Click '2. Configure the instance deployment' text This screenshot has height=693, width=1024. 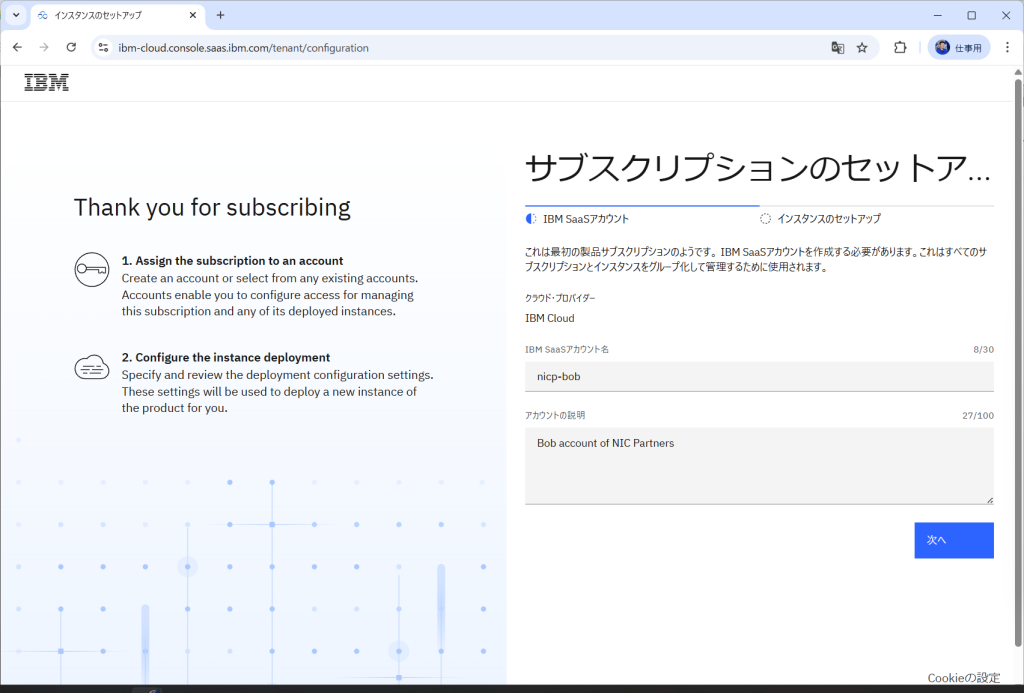point(226,357)
